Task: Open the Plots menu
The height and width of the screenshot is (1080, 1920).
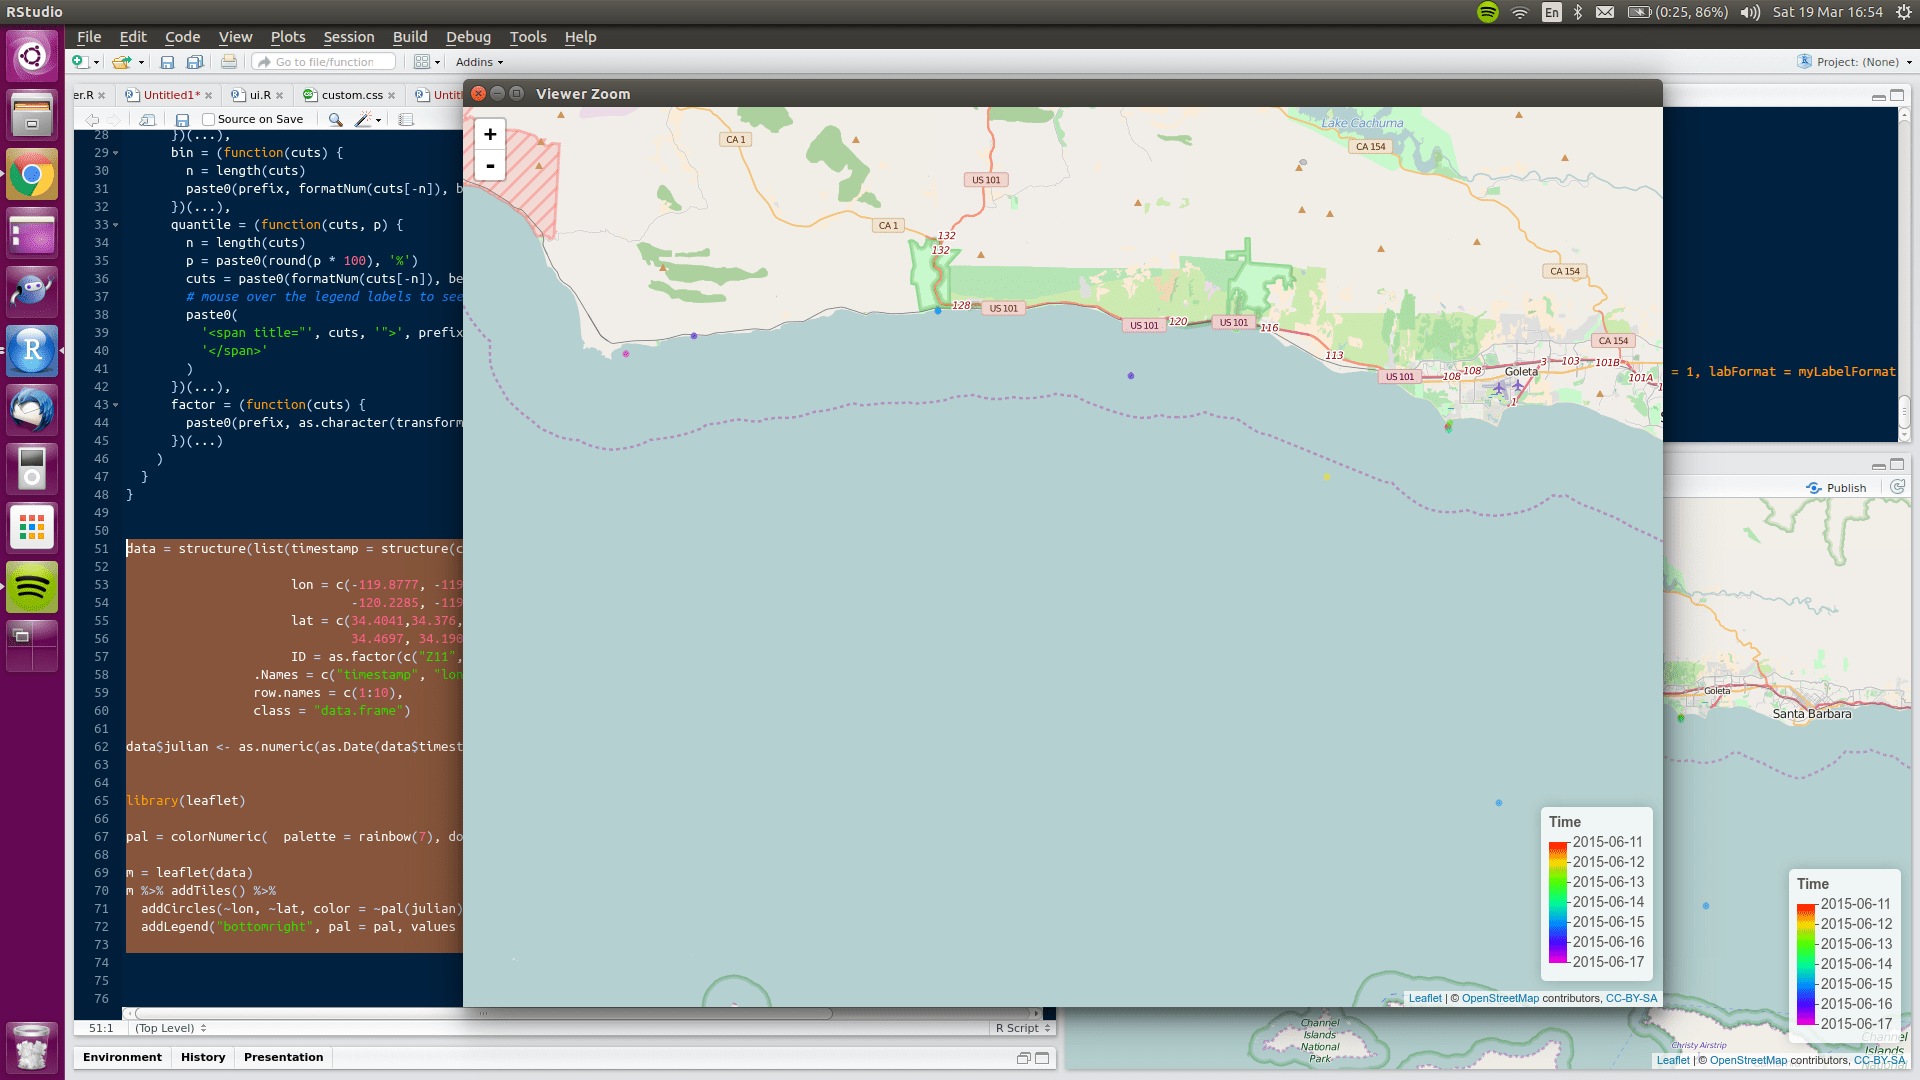Action: (288, 37)
